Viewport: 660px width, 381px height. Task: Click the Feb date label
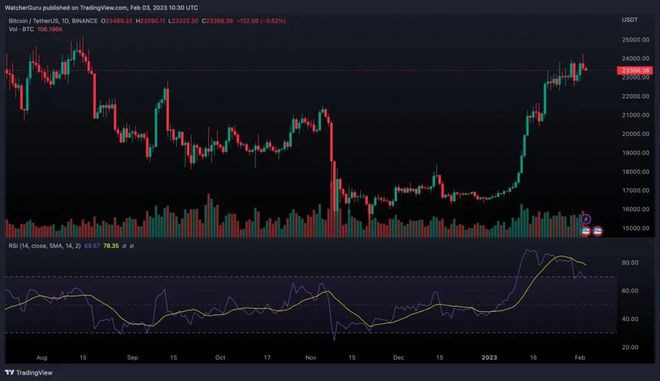580,357
